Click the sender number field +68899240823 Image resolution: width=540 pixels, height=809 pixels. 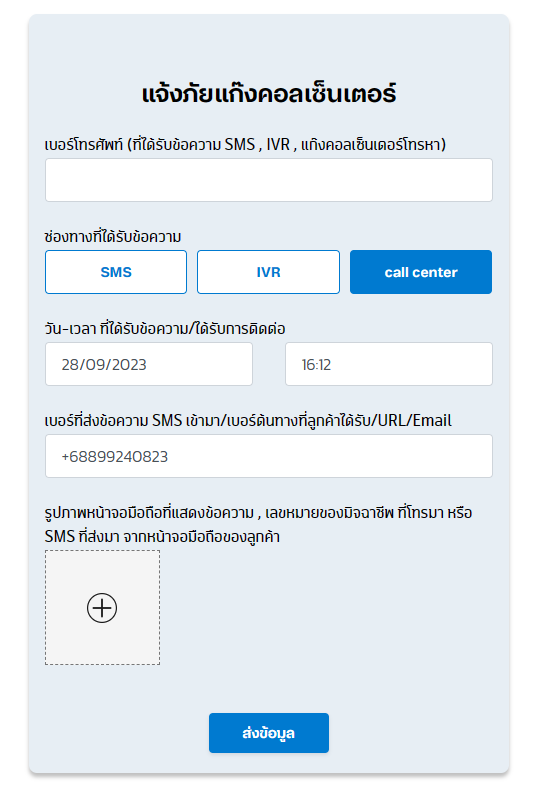(269, 456)
